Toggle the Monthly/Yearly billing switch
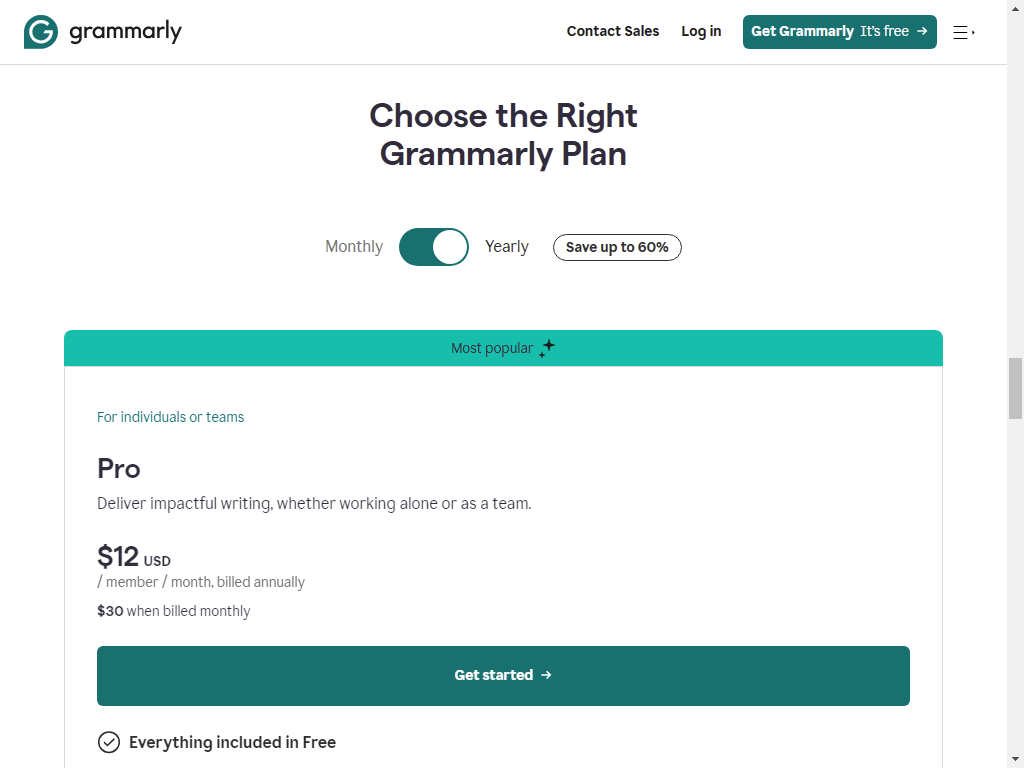The width and height of the screenshot is (1024, 768). (434, 247)
